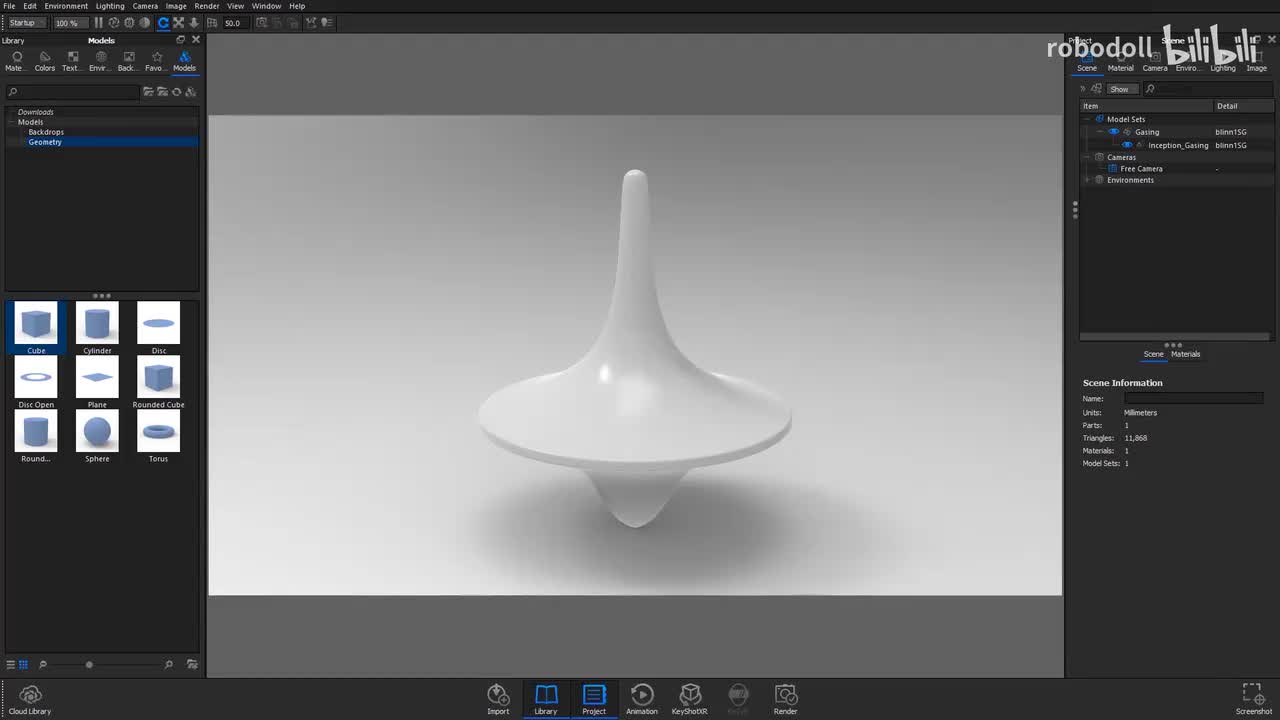
Task: Select the Backdrops folder
Action: [x=46, y=132]
